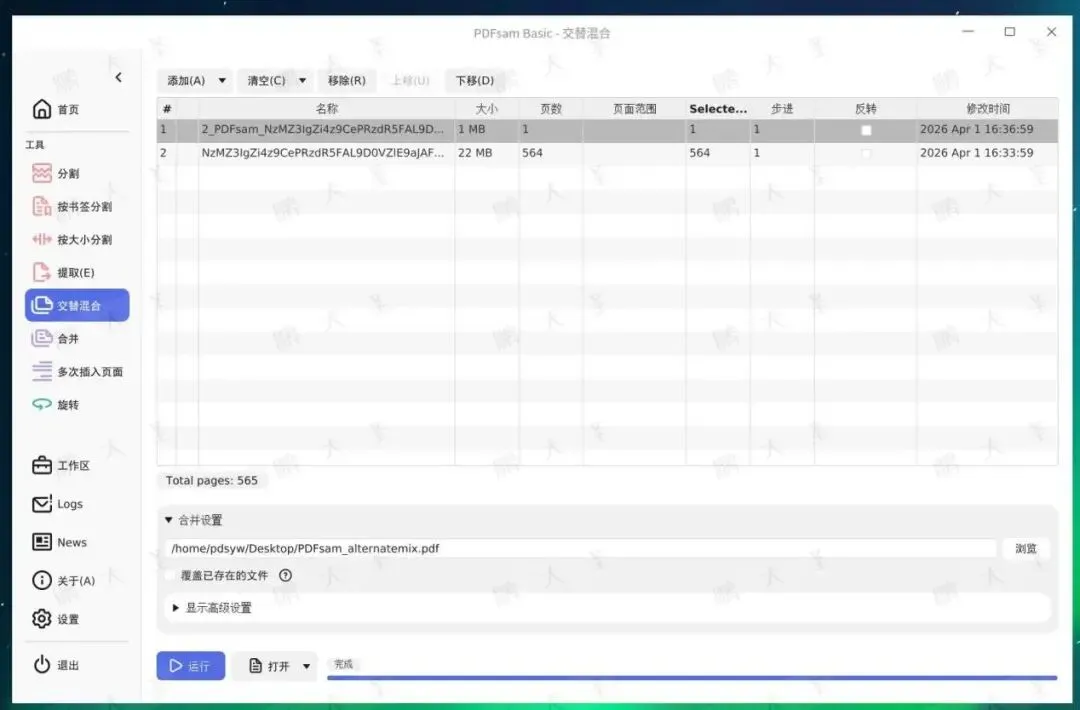Toggle 反转 checkbox in row 1
Viewport: 1080px width, 710px height.
point(866,130)
